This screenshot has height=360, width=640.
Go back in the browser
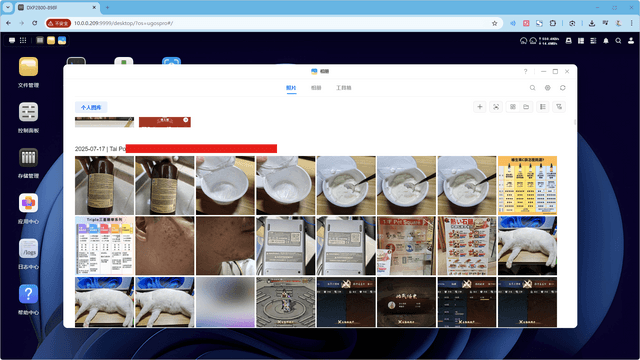tap(9, 23)
